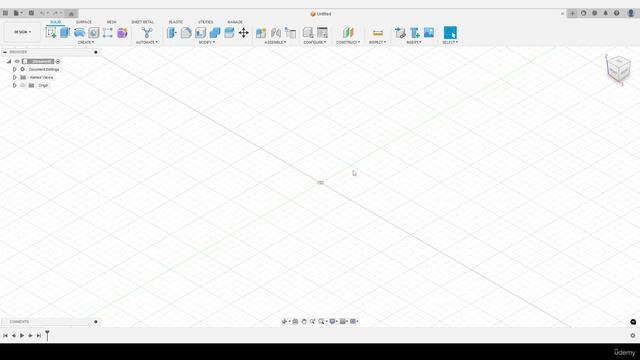Click the As-built Joint icon
640x360 pixels.
point(291,33)
